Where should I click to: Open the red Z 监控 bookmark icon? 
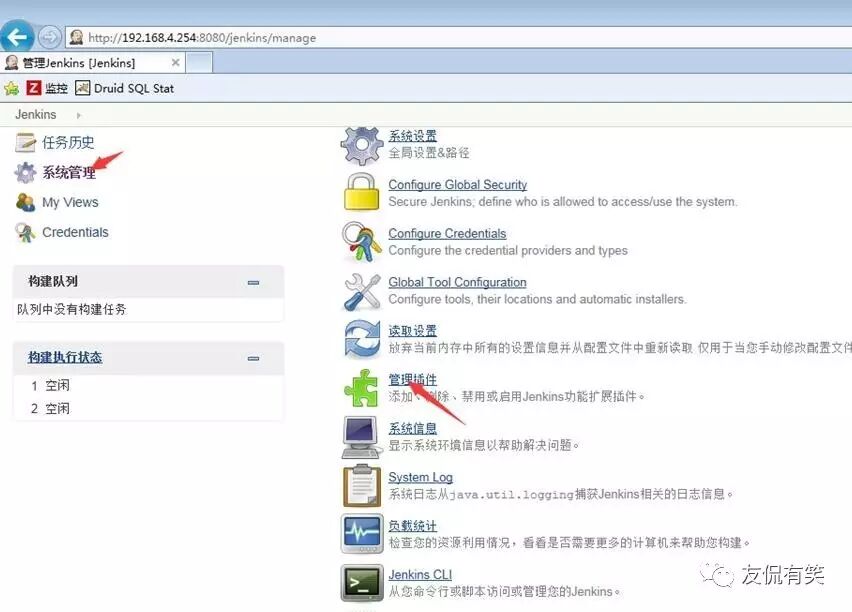coord(33,88)
